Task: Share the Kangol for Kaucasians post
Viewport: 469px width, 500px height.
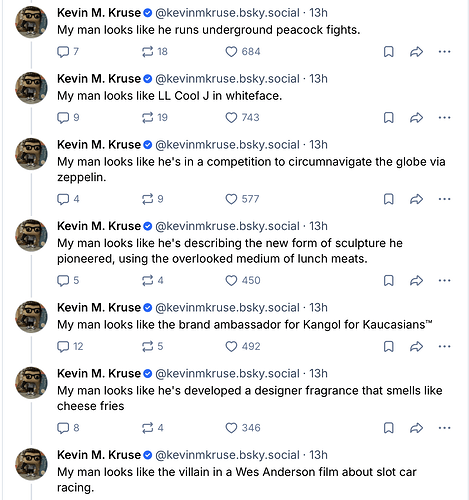Action: pyautogui.click(x=416, y=347)
